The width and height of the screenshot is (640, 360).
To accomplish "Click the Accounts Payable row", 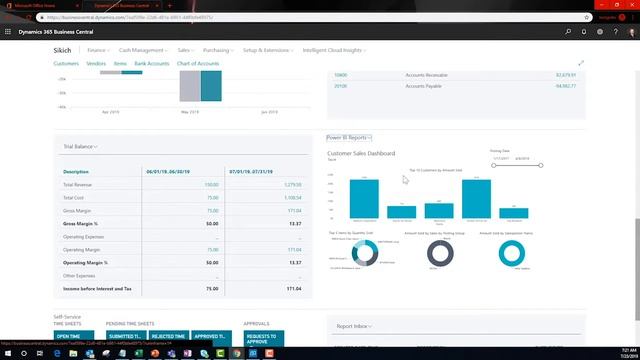I will coord(456,86).
